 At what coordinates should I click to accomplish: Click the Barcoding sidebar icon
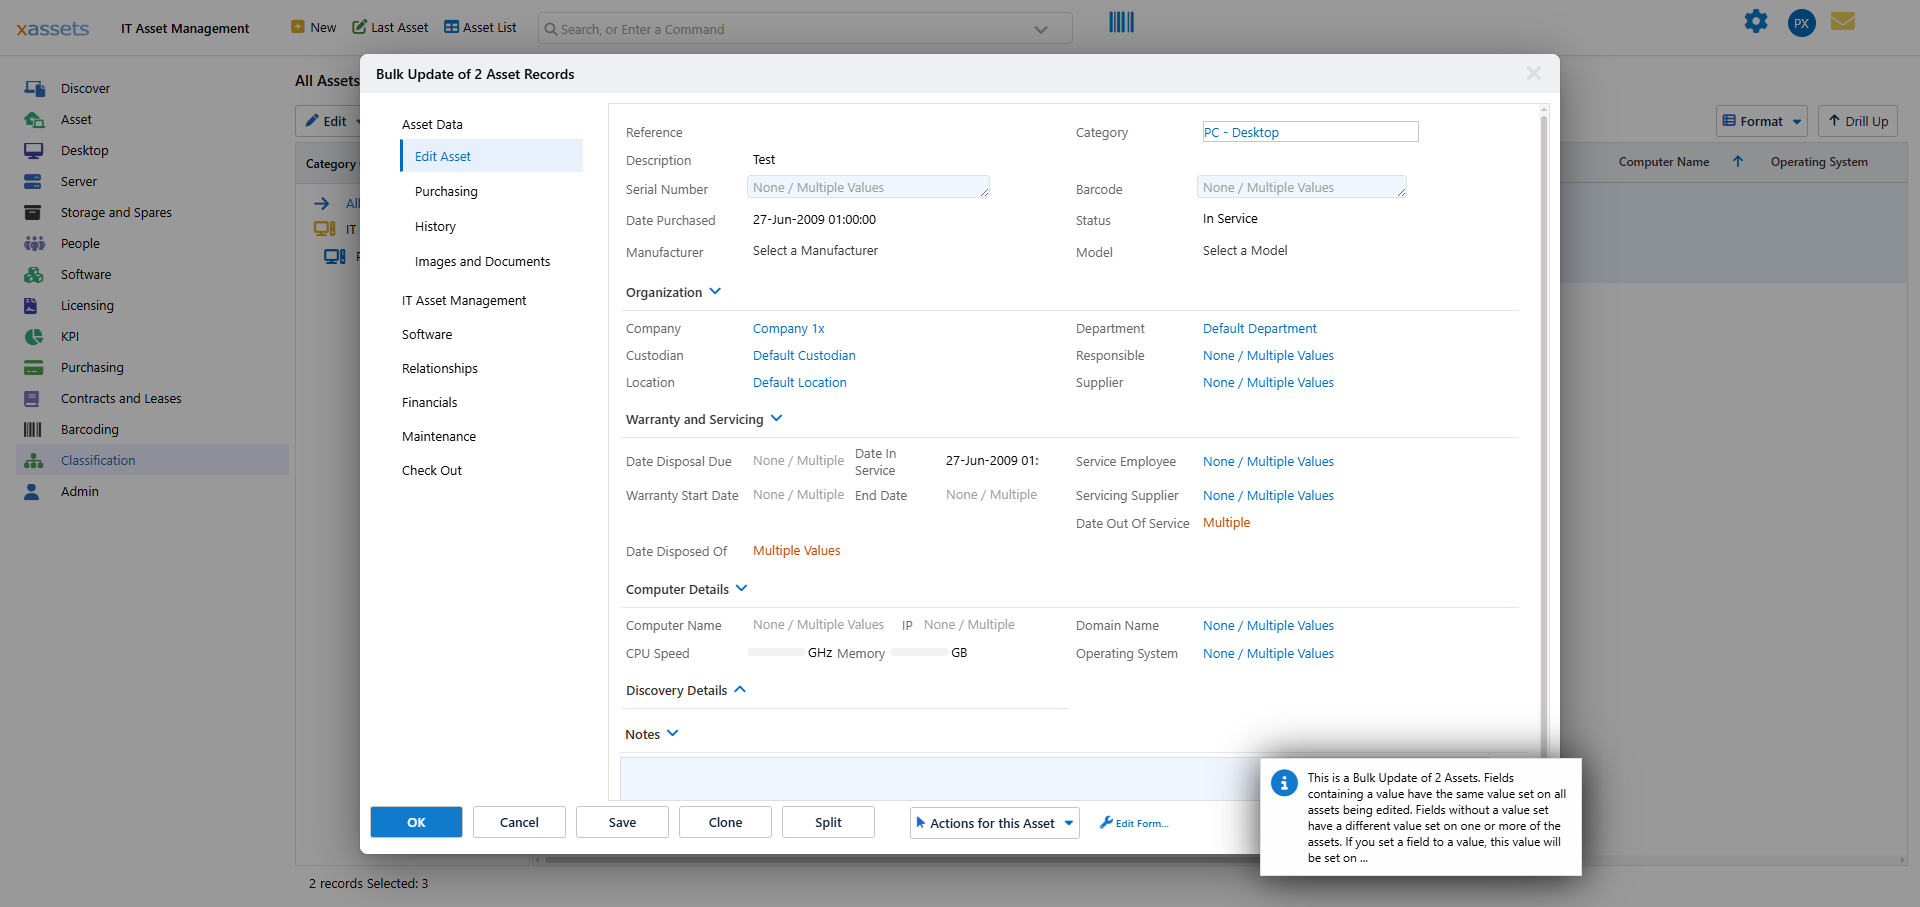click(34, 429)
